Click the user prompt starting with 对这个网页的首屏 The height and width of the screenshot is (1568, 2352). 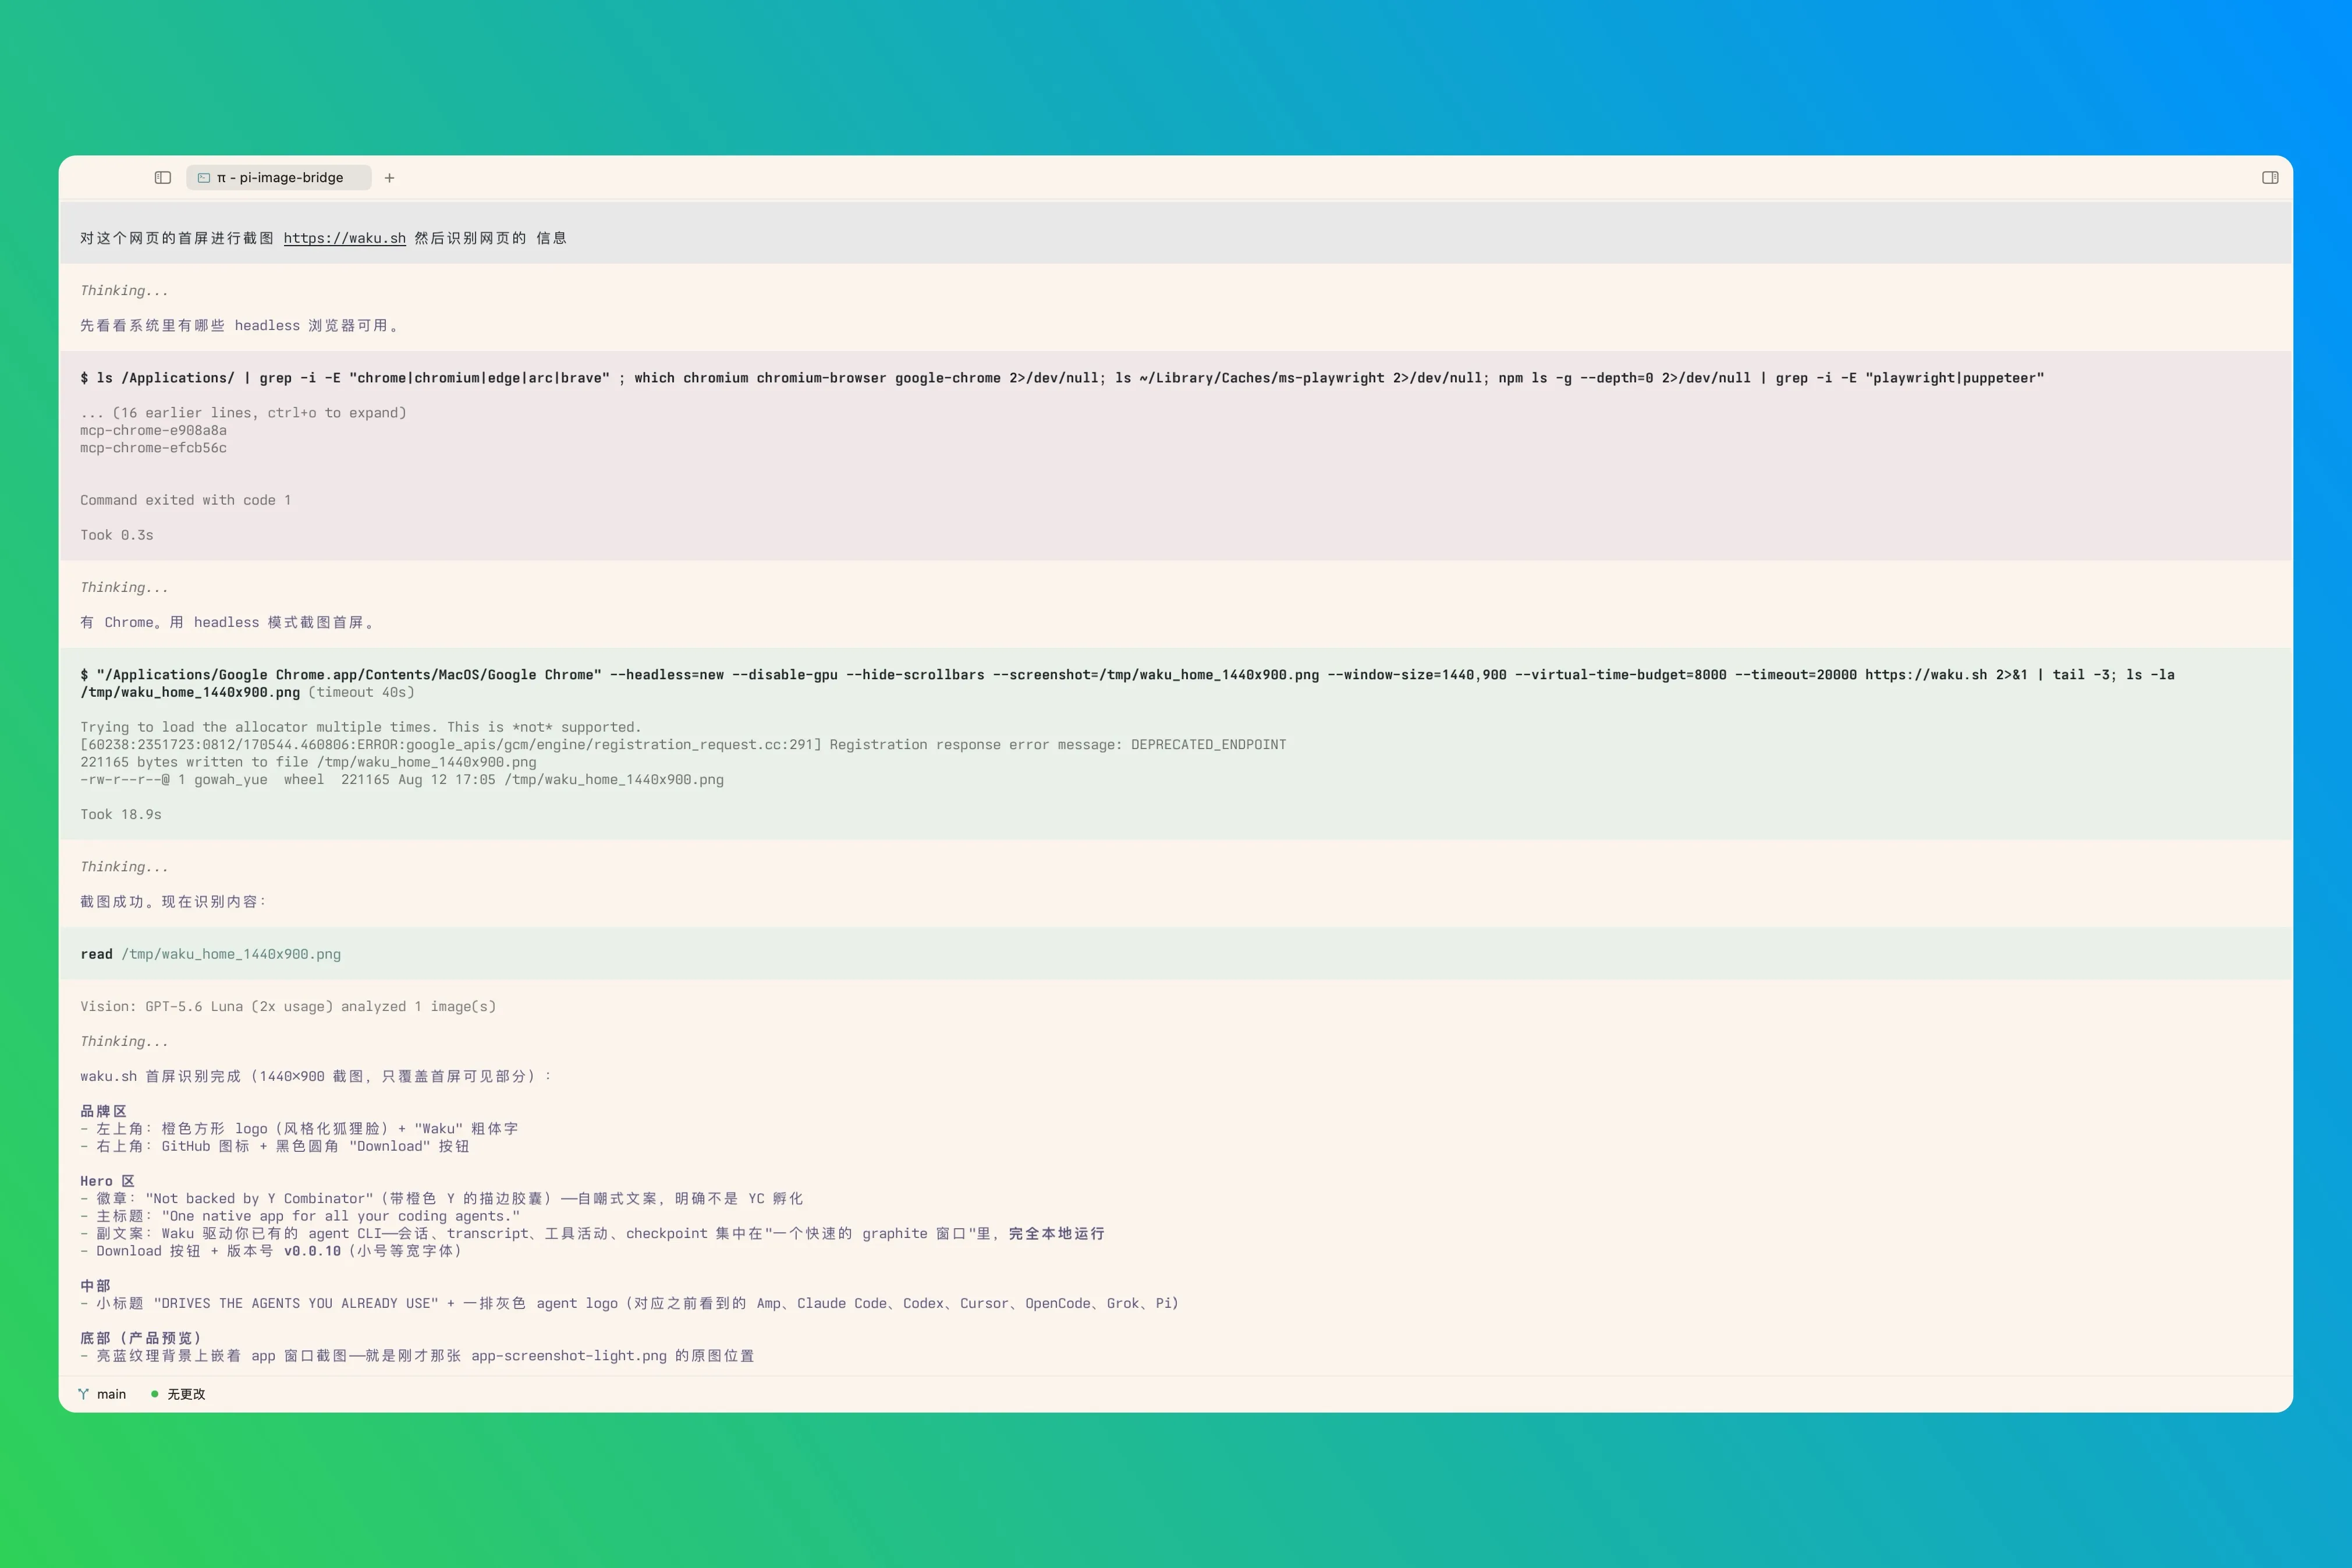click(324, 238)
